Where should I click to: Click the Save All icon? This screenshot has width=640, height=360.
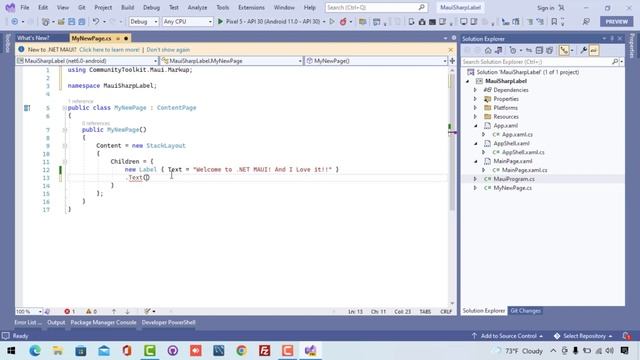point(82,22)
